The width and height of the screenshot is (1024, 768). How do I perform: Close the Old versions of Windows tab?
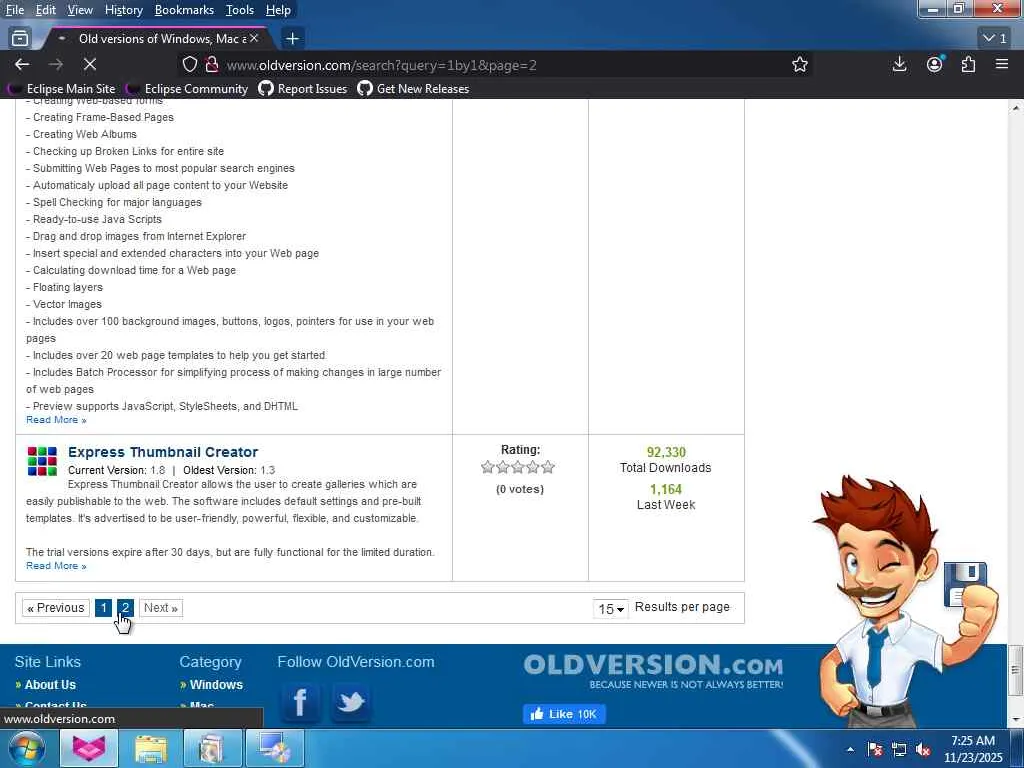point(254,39)
